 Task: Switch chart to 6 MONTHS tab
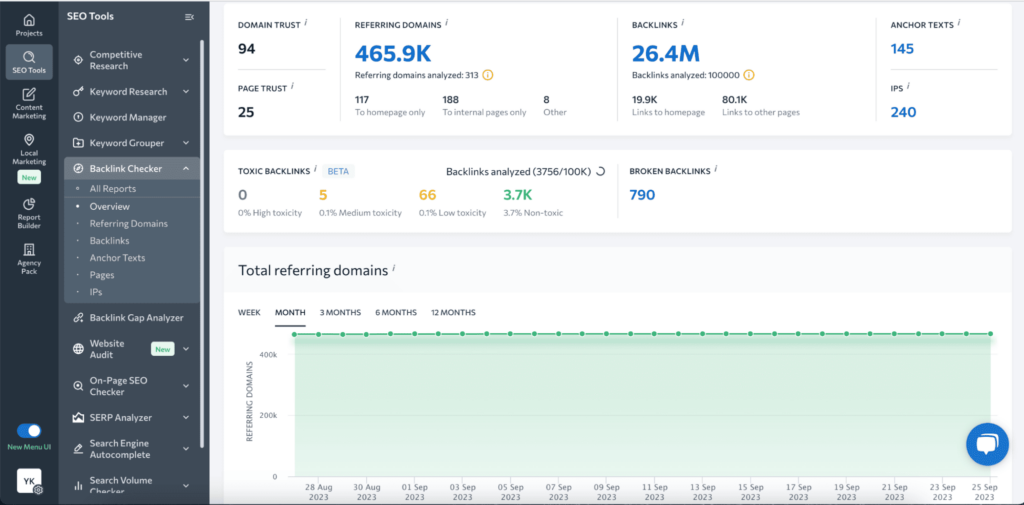(396, 312)
